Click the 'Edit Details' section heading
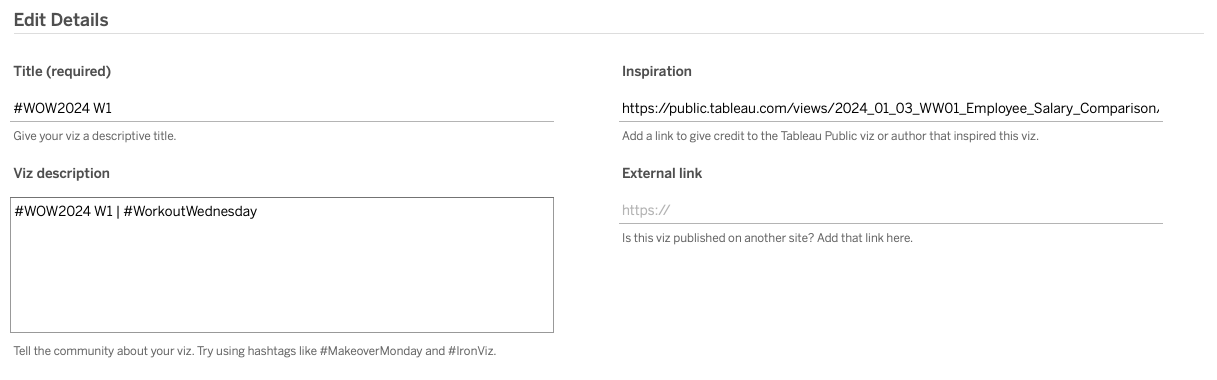The width and height of the screenshot is (1217, 380). click(61, 19)
